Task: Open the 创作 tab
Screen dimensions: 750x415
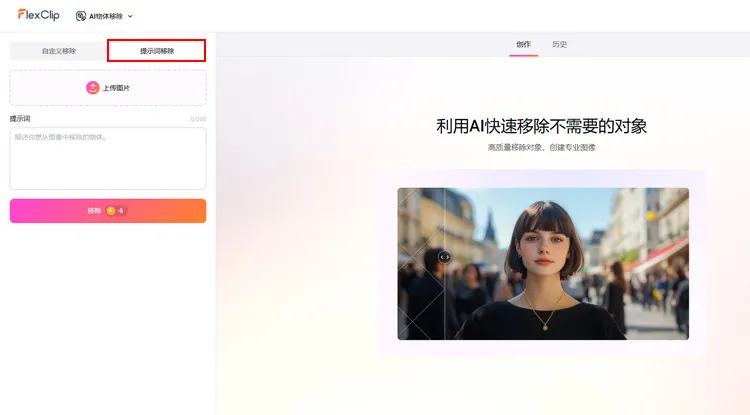Action: coord(523,44)
